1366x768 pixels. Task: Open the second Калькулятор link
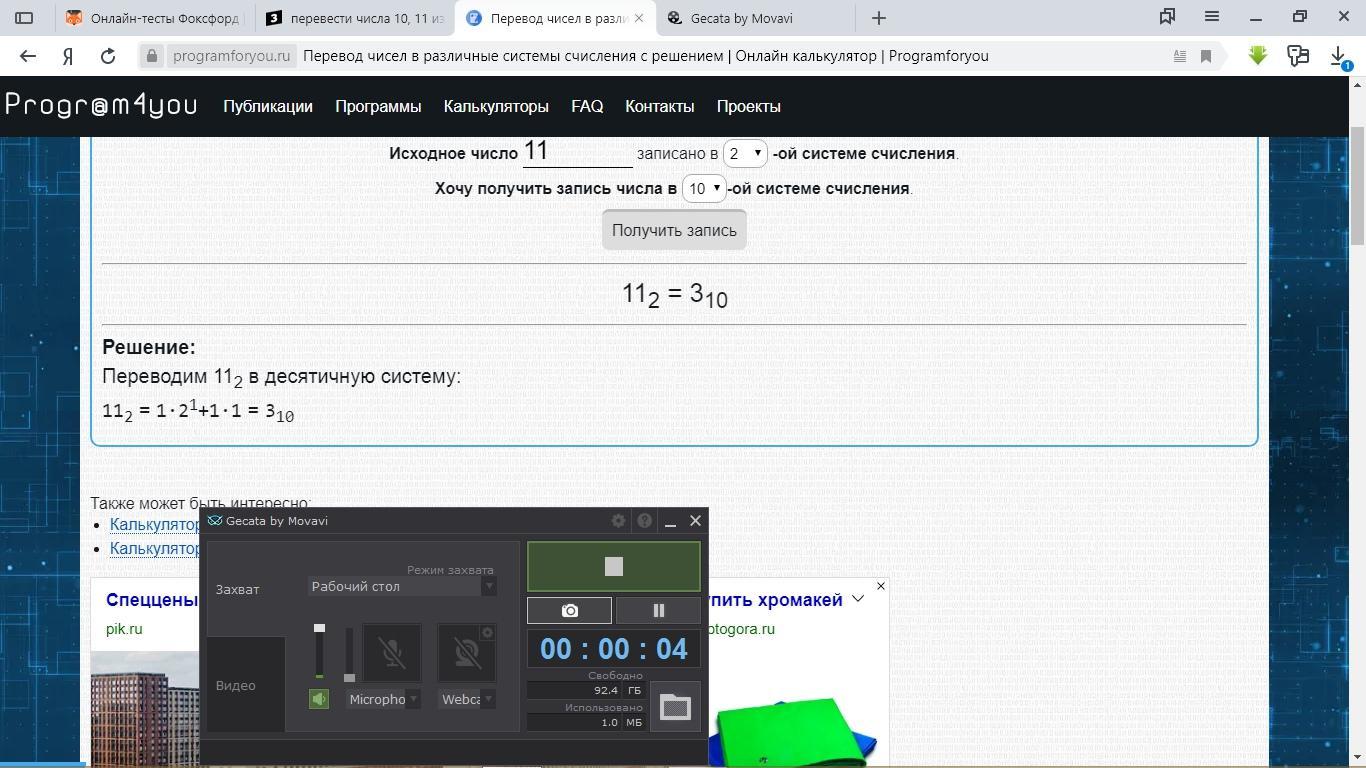[x=155, y=549]
